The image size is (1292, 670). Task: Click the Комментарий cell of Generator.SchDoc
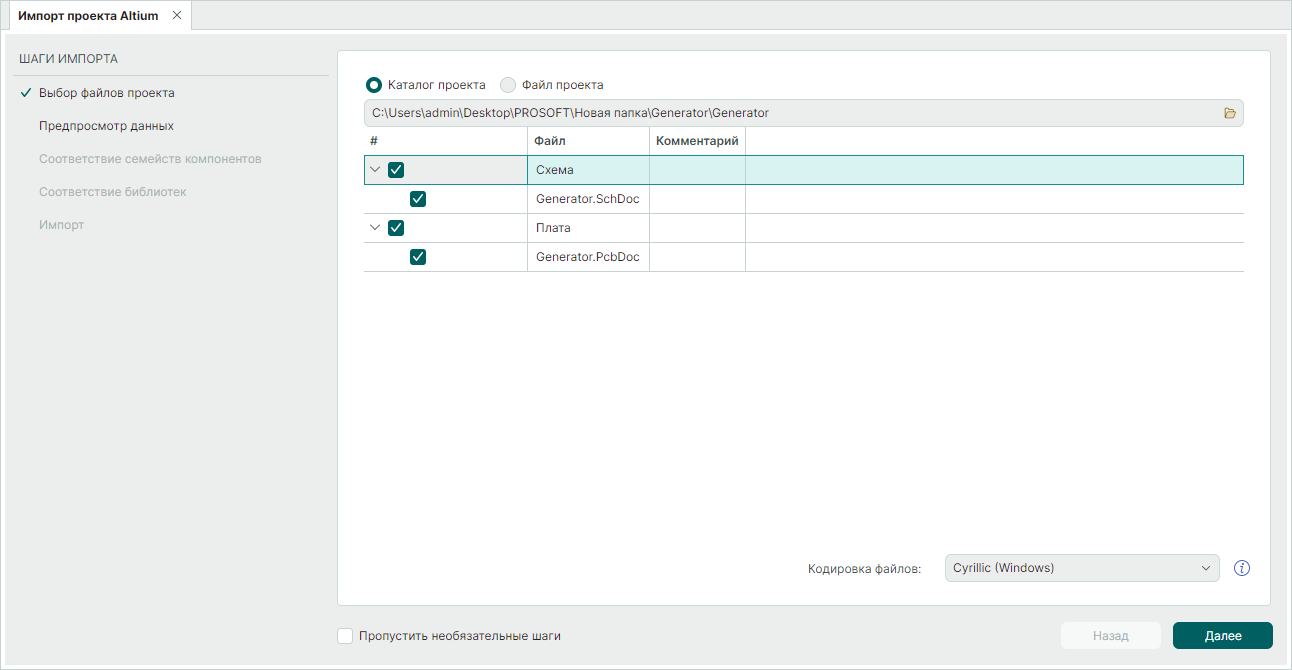697,199
